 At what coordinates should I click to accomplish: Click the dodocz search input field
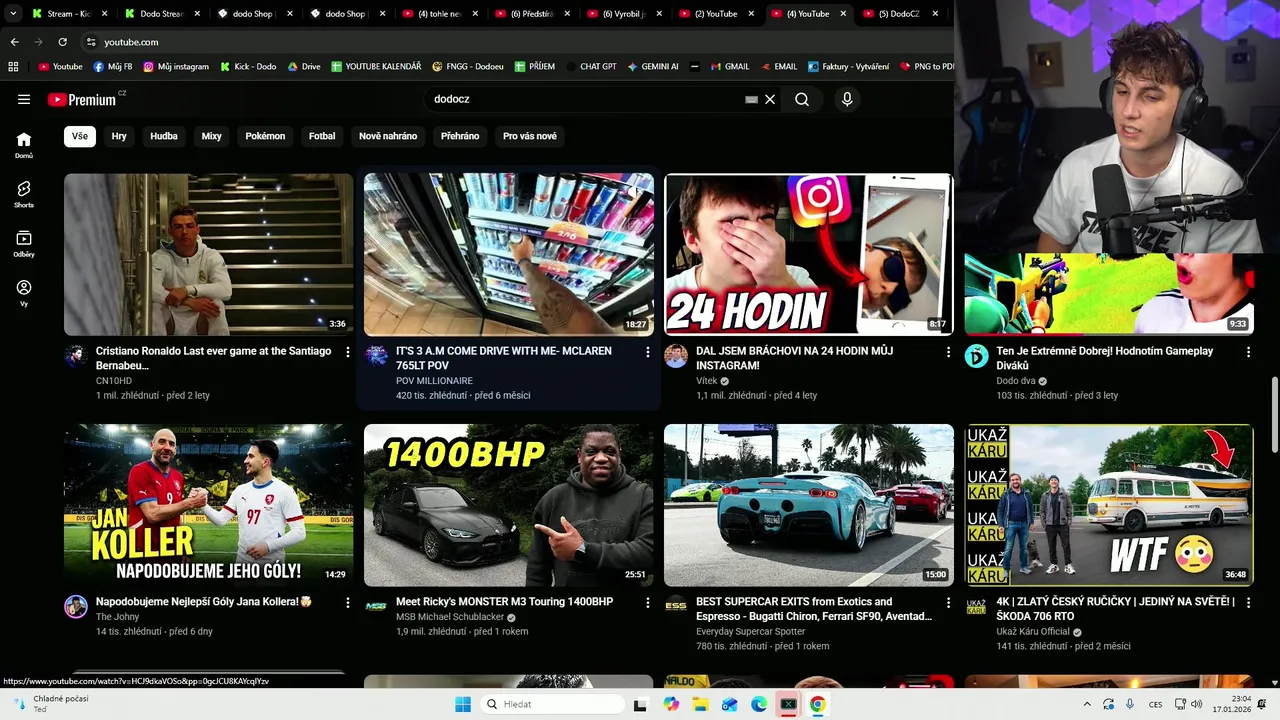(x=585, y=99)
